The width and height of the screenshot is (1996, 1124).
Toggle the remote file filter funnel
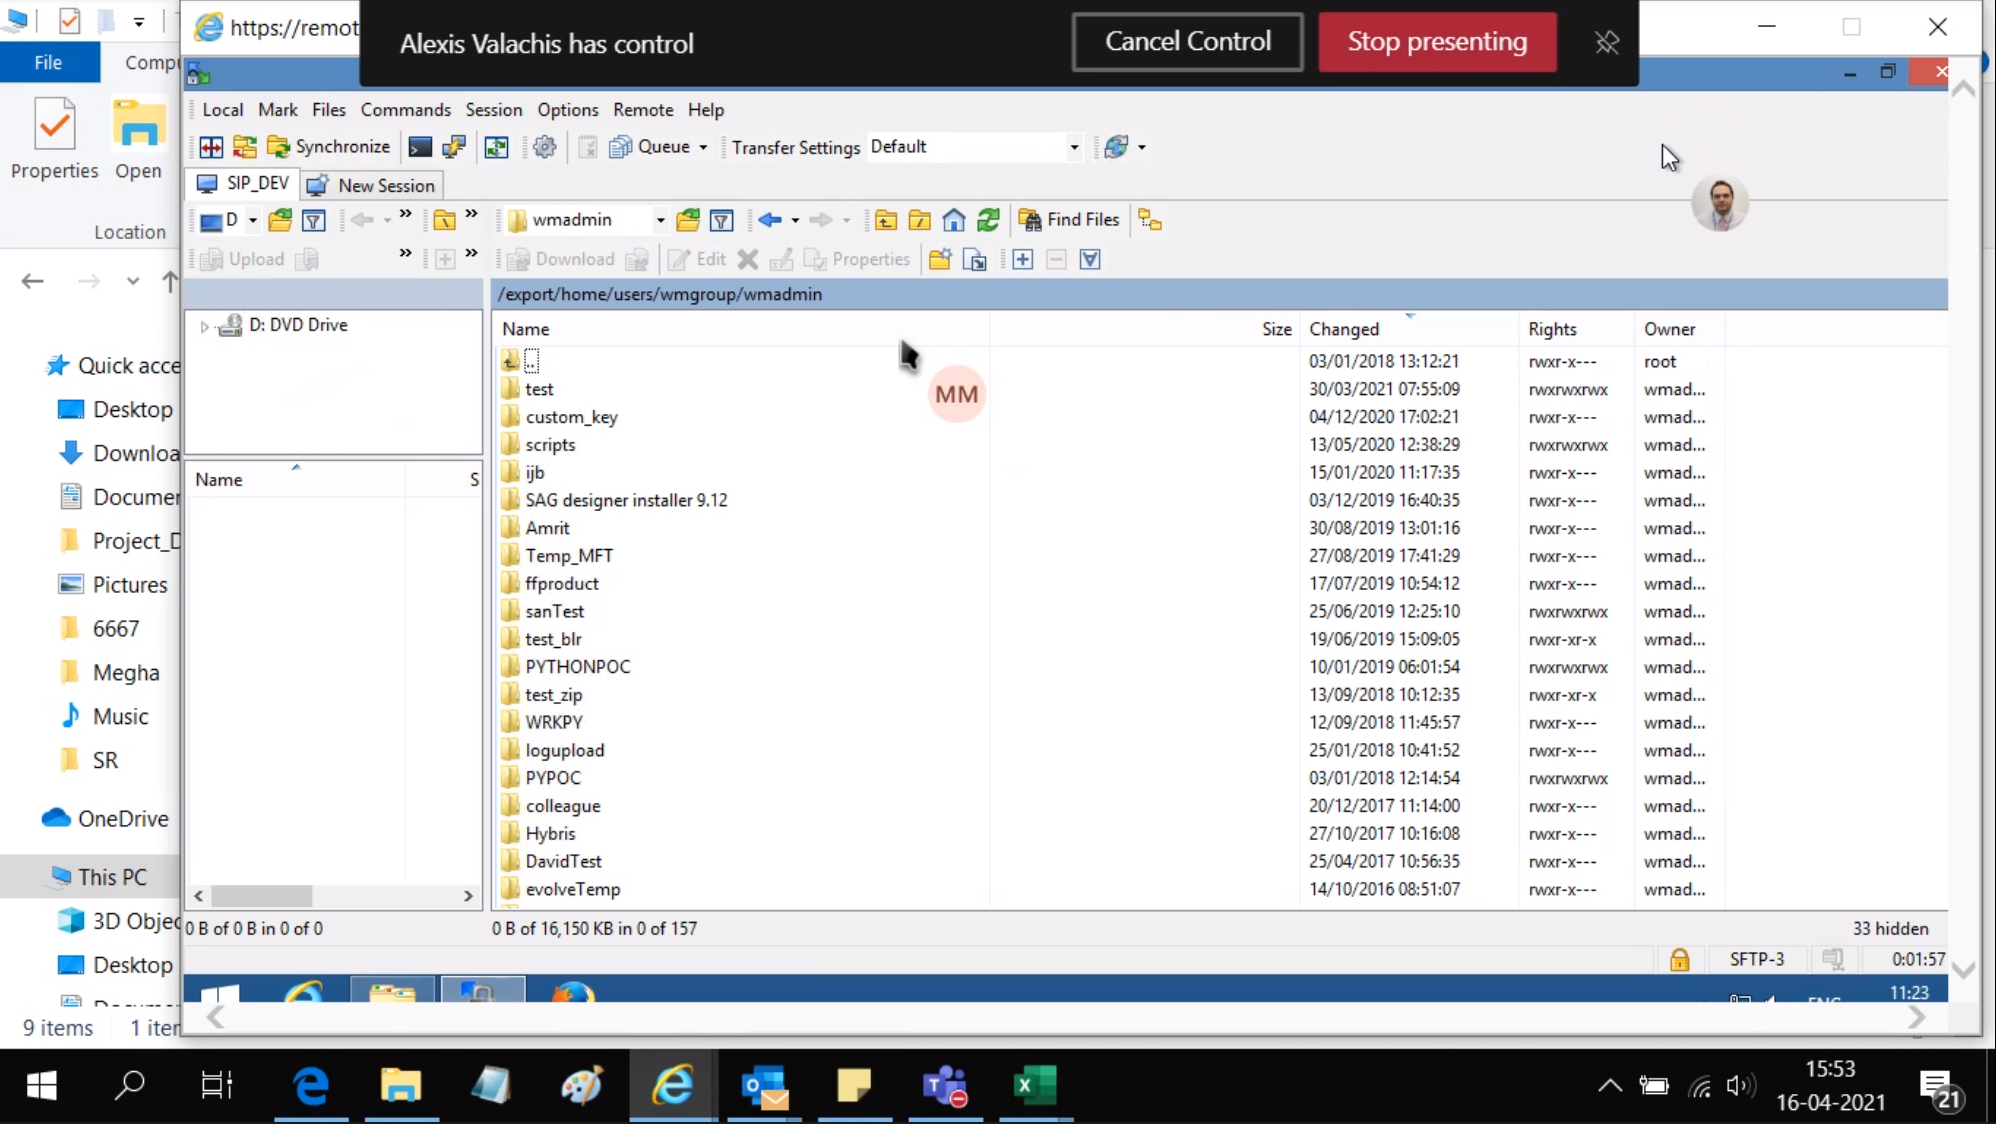[722, 220]
